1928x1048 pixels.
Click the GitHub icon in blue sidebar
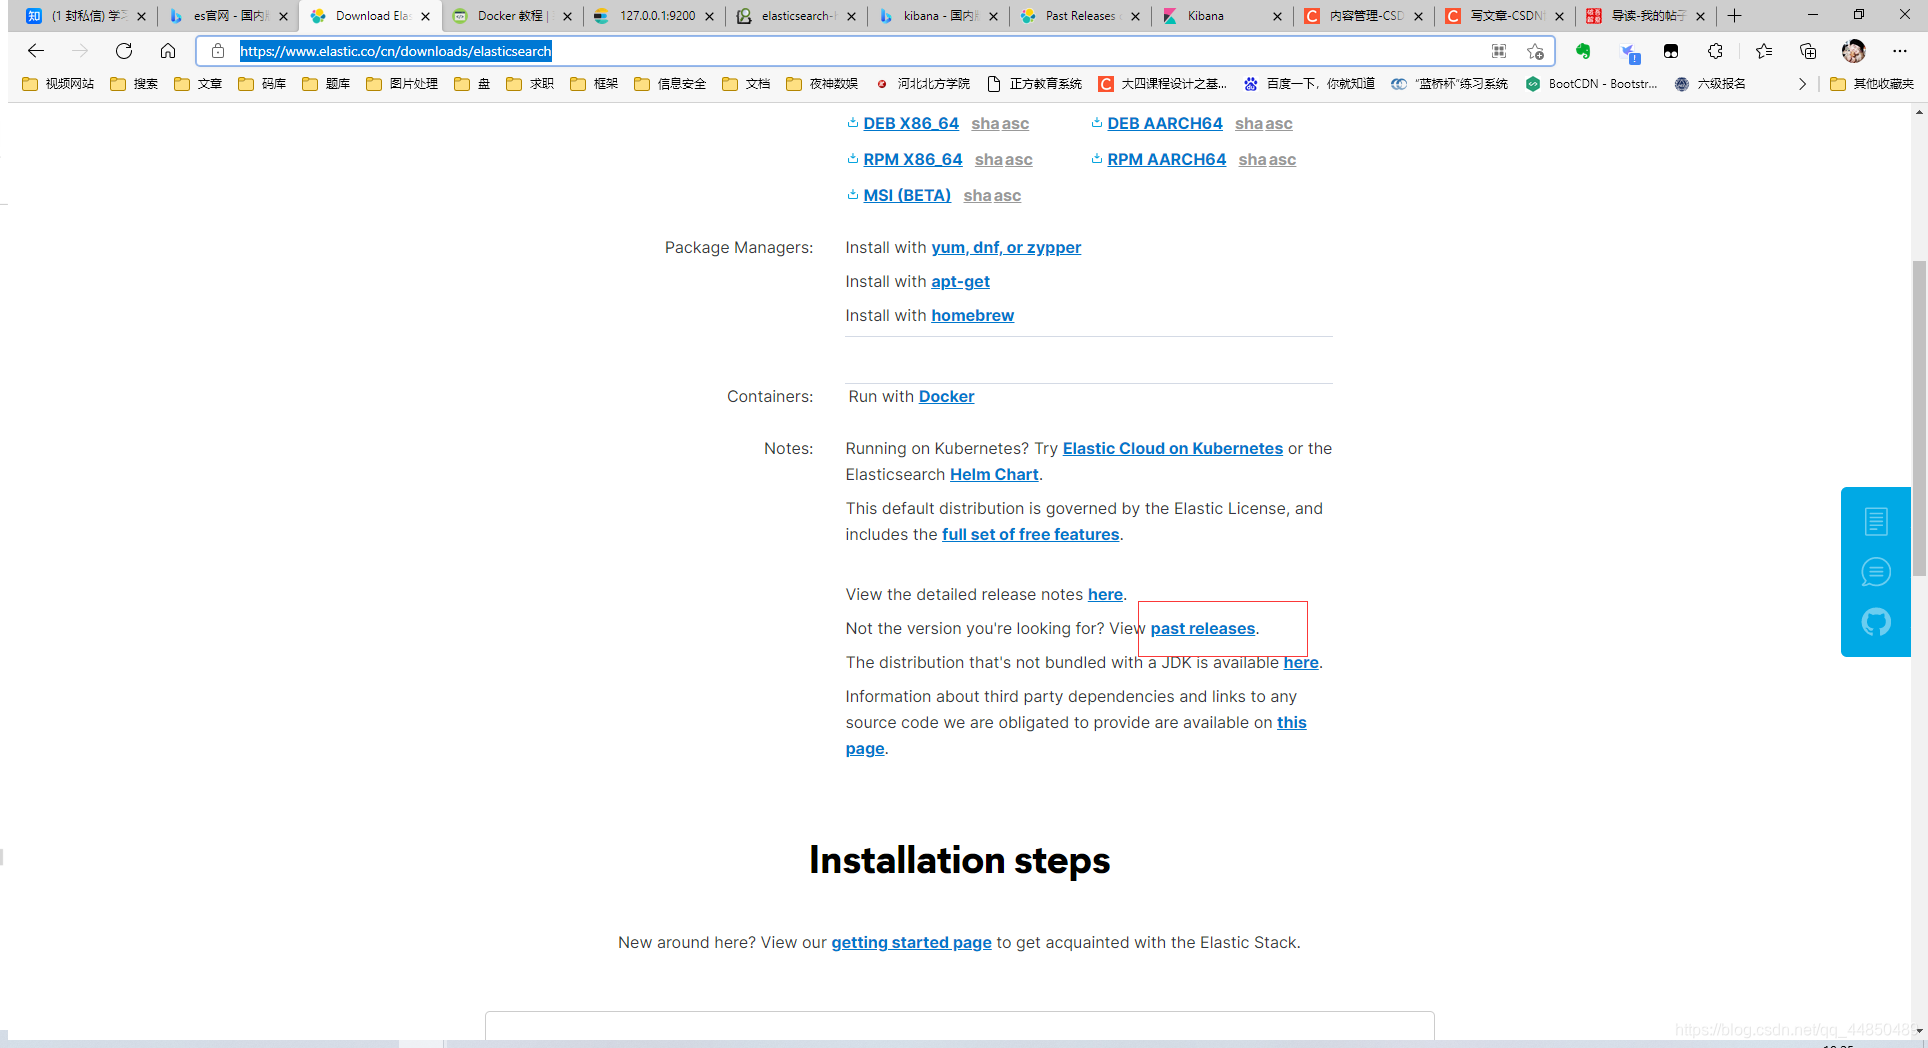(x=1876, y=622)
